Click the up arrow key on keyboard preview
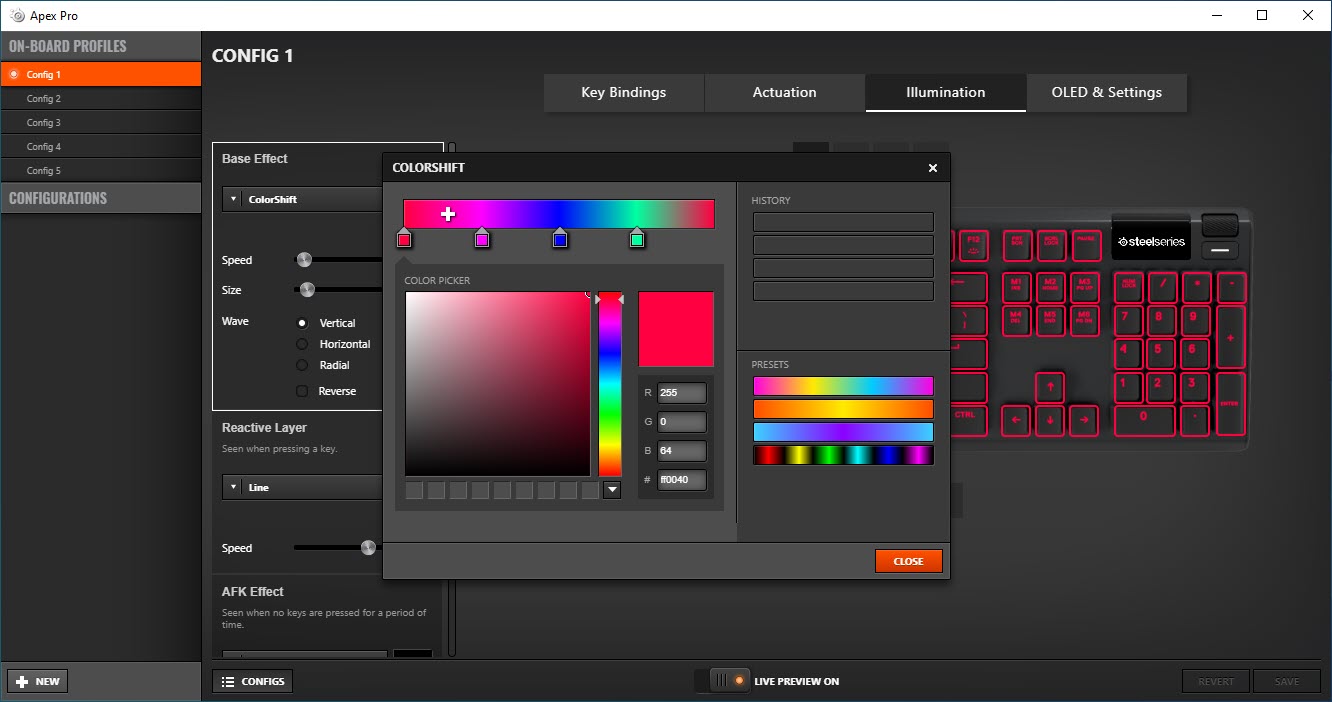The width and height of the screenshot is (1332, 702). [x=1049, y=386]
